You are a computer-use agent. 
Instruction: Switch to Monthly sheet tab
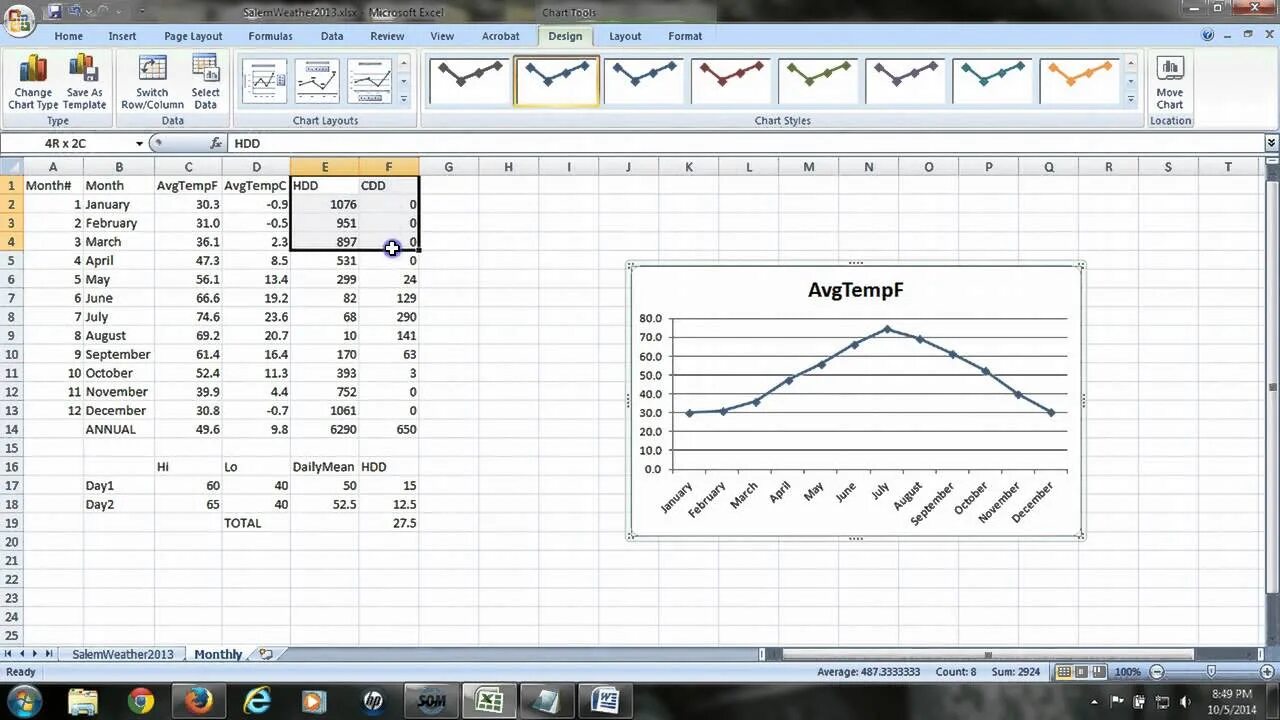[x=218, y=654]
